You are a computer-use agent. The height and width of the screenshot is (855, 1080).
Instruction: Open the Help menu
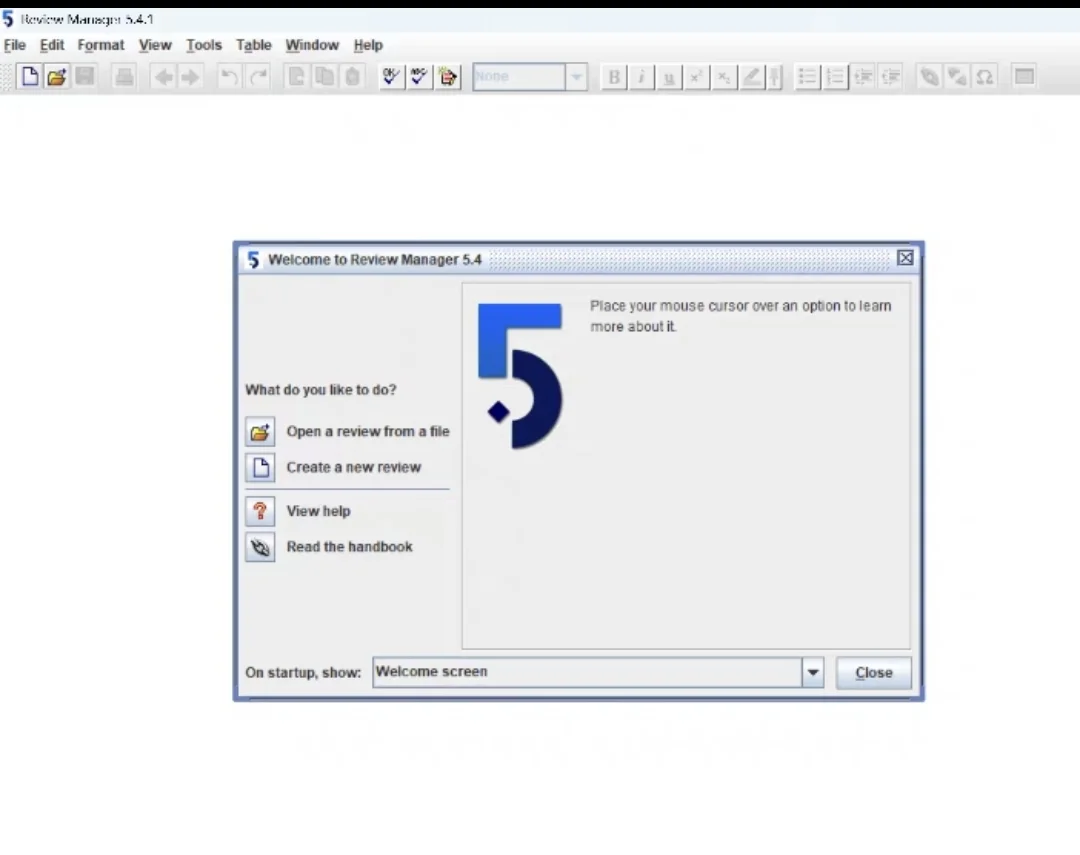[368, 45]
